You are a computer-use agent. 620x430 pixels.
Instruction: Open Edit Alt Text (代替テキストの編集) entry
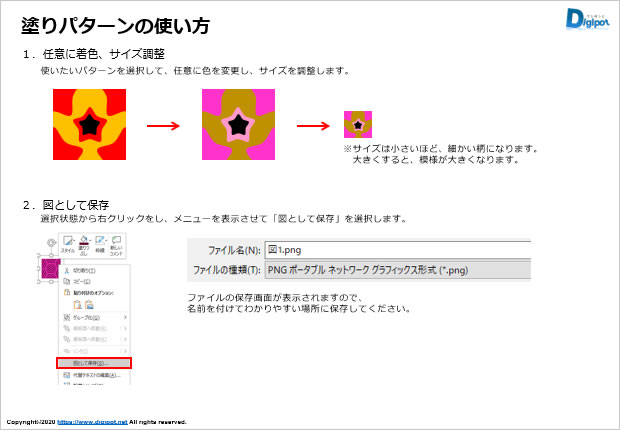[94, 373]
